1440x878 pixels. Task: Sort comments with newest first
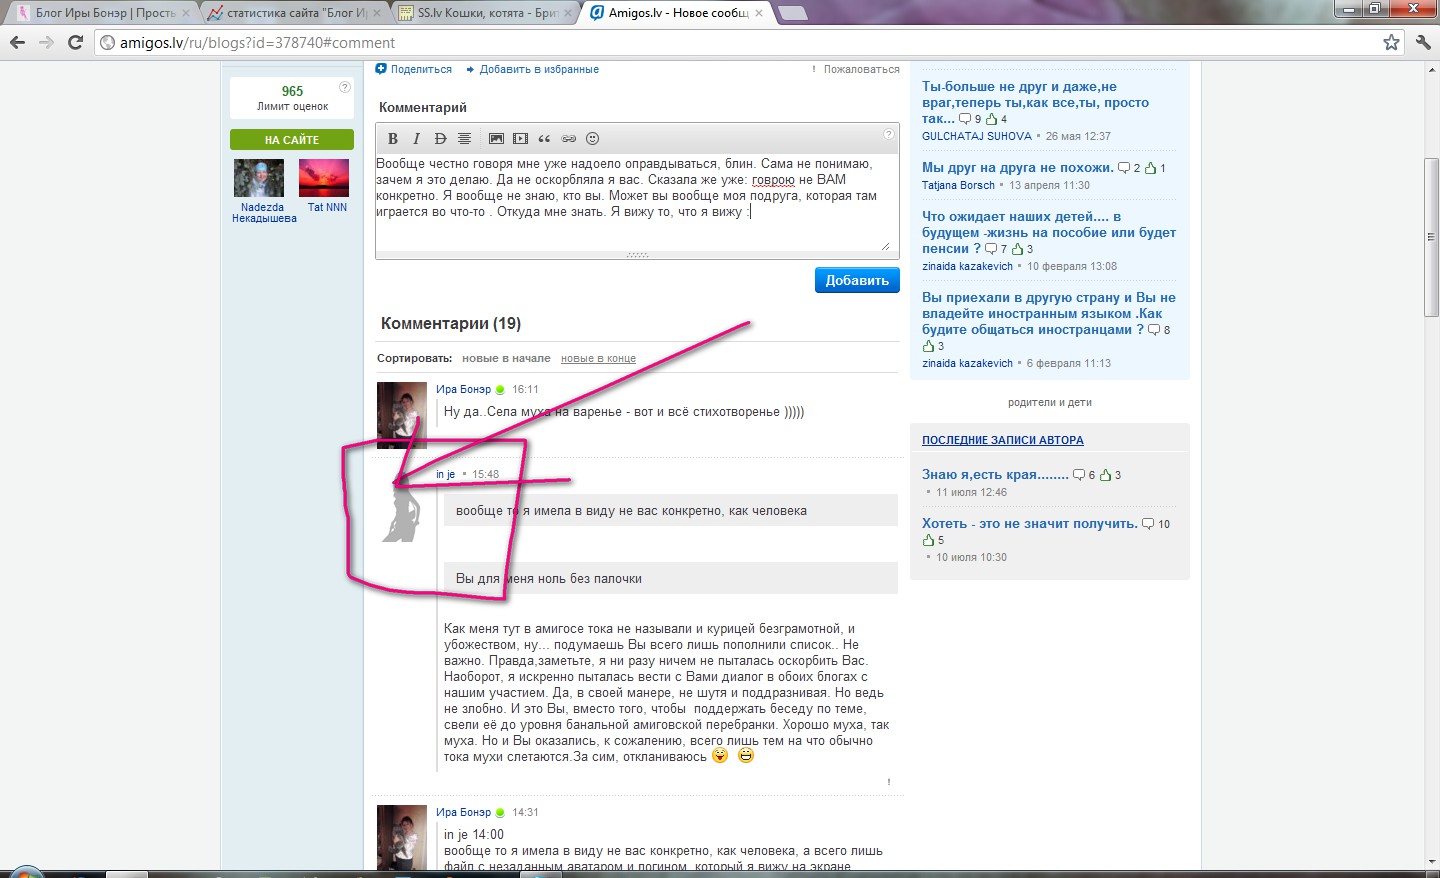pos(506,358)
